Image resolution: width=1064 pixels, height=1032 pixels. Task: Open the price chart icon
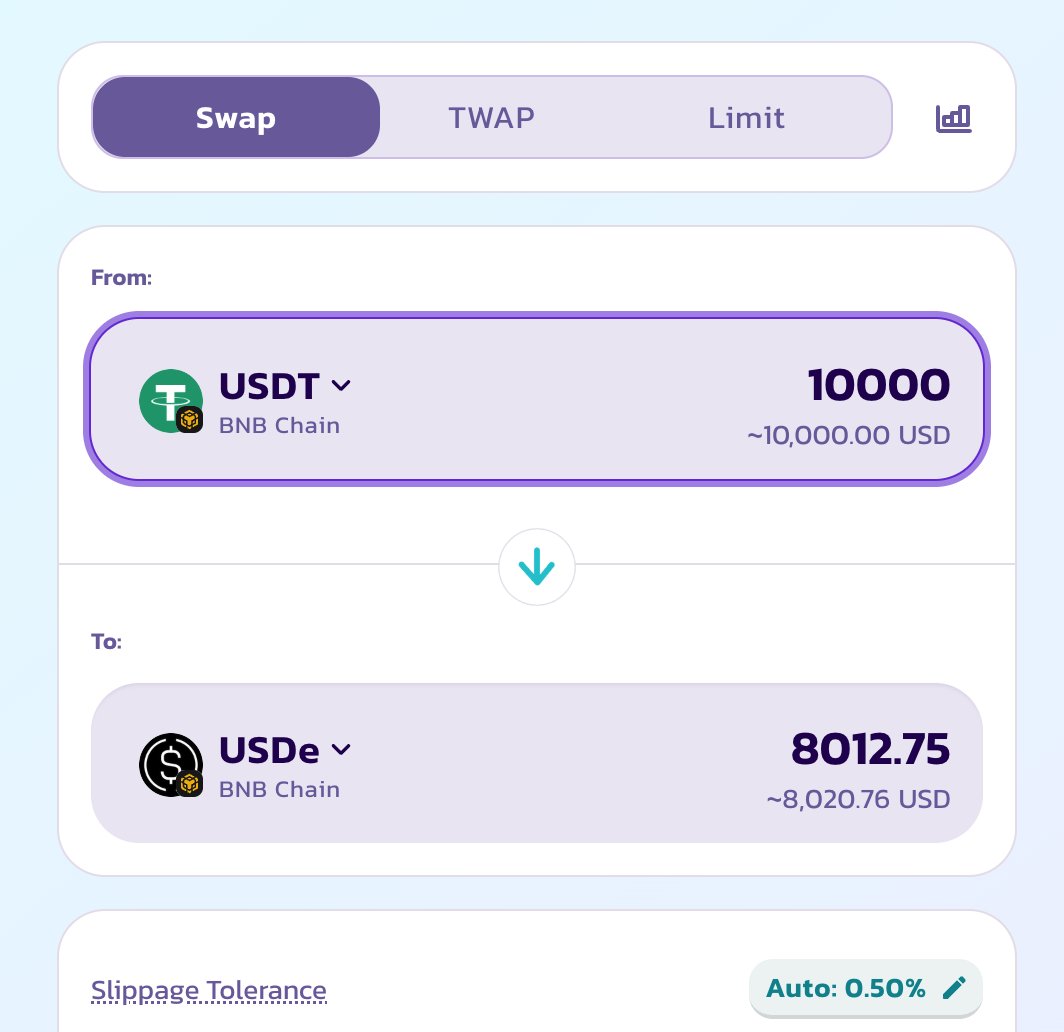(953, 119)
